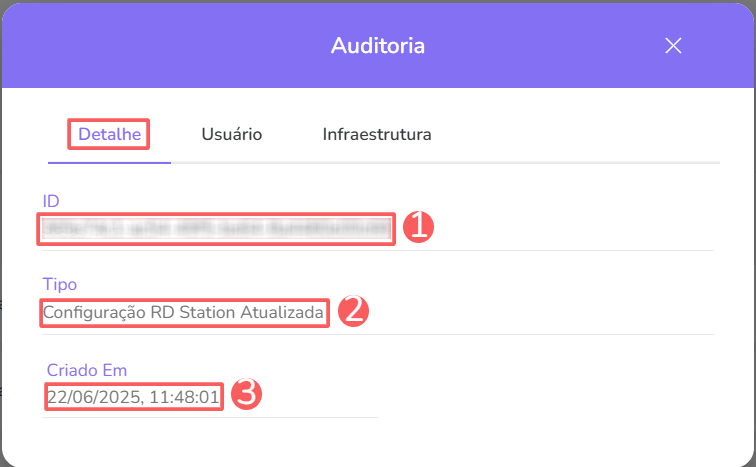Click the Tipo field label
This screenshot has height=467, width=756.
pyautogui.click(x=59, y=285)
